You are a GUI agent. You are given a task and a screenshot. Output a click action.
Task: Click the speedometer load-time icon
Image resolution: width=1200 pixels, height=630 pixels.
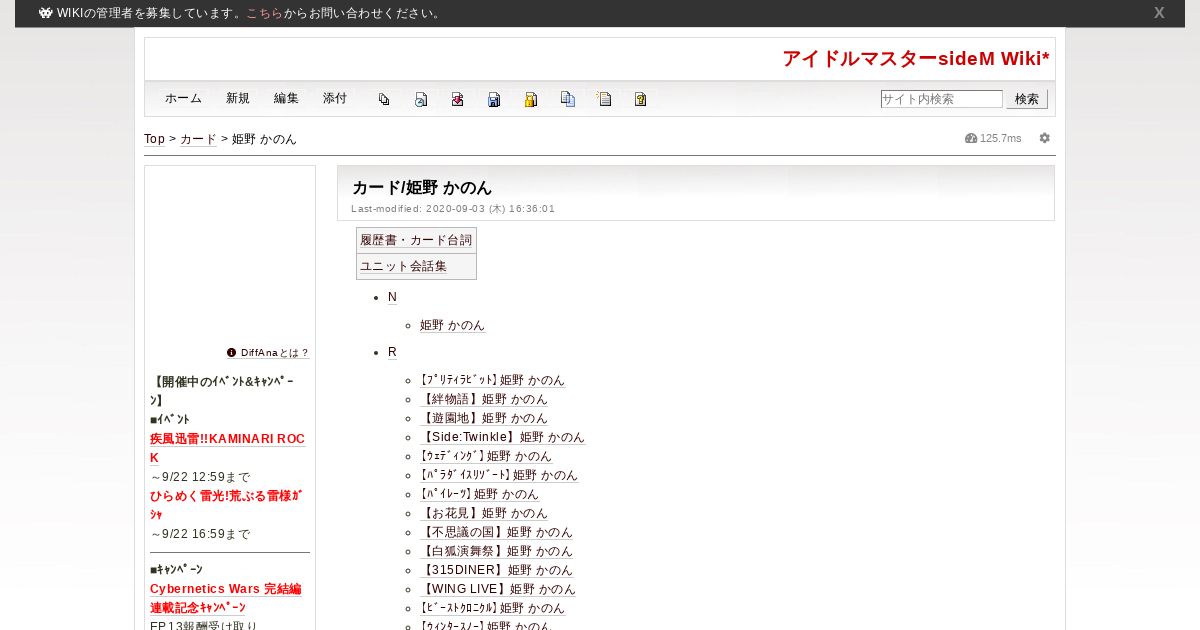point(970,138)
